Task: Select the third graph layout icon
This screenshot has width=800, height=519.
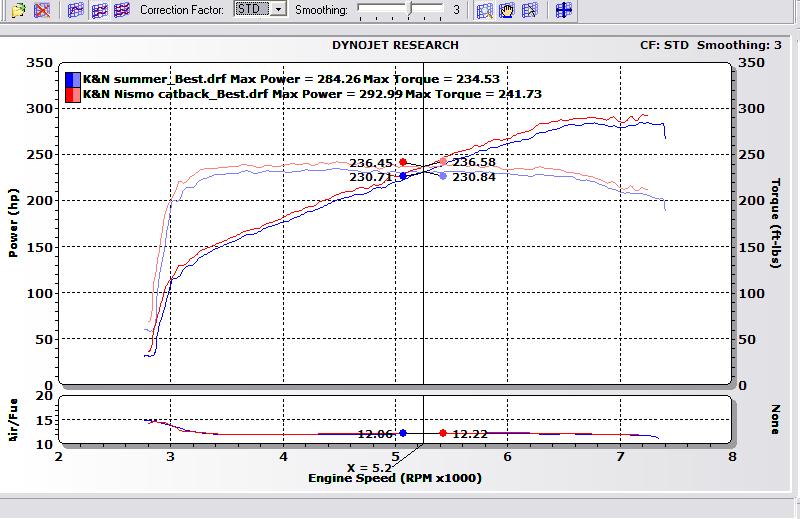Action: [122, 10]
